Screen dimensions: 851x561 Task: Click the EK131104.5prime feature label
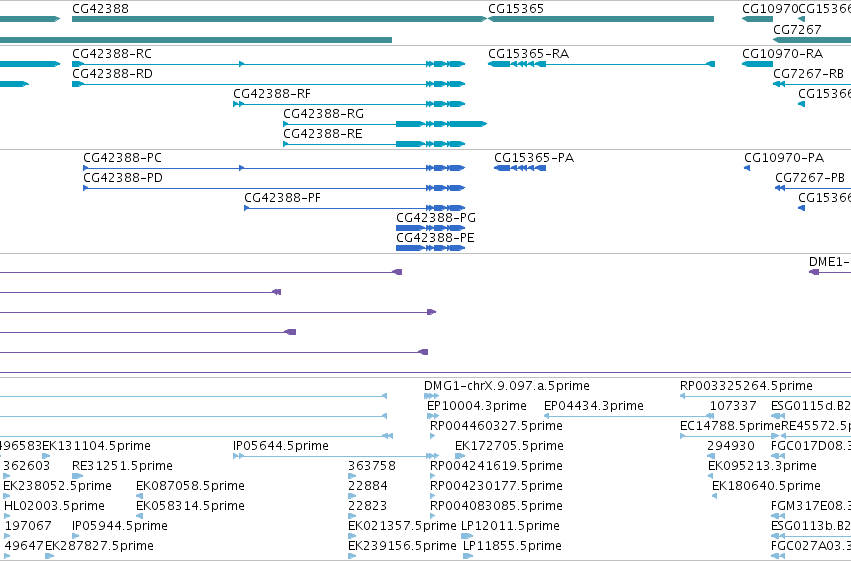pyautogui.click(x=96, y=446)
